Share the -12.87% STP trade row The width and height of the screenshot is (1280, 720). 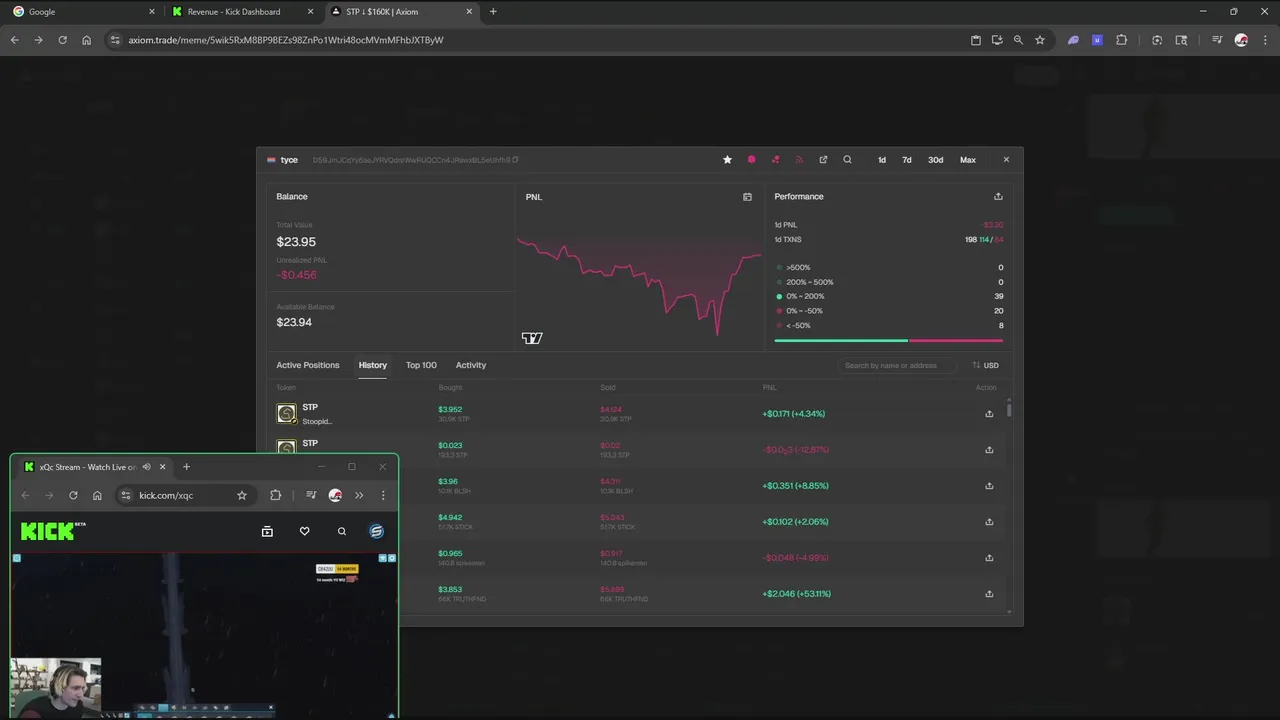click(x=989, y=450)
